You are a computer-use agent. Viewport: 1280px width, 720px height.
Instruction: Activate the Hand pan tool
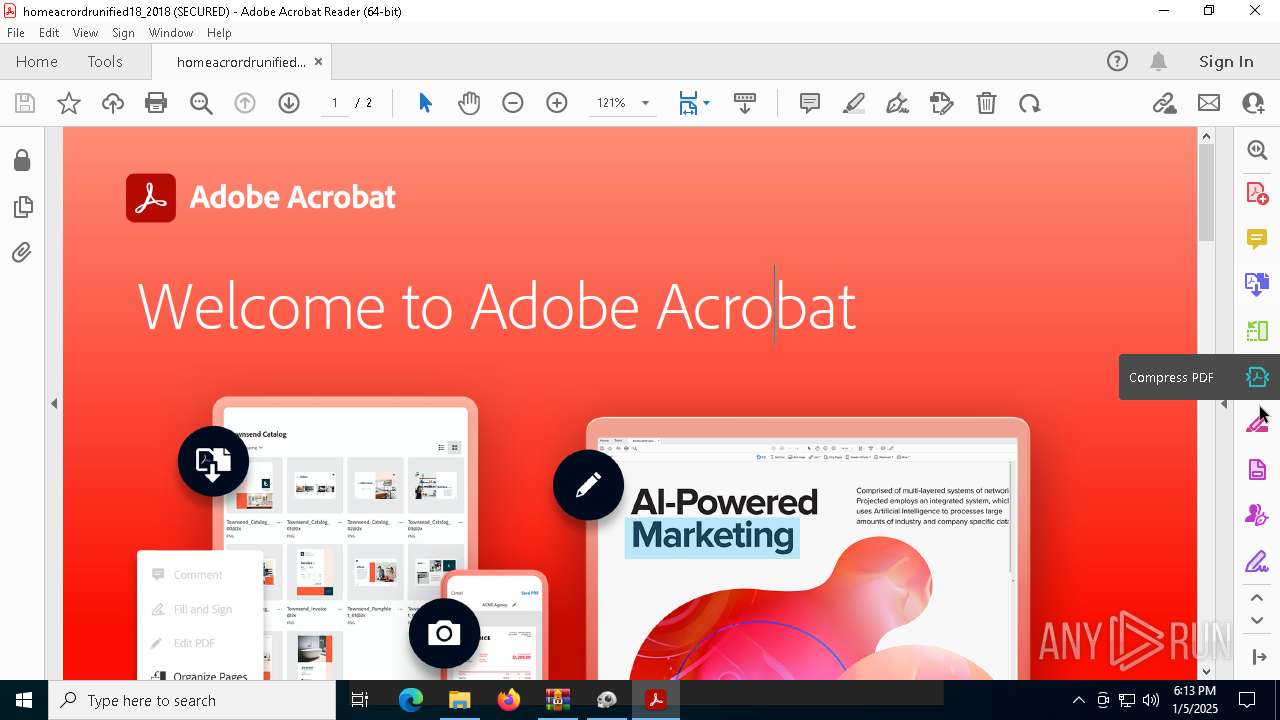(x=469, y=103)
